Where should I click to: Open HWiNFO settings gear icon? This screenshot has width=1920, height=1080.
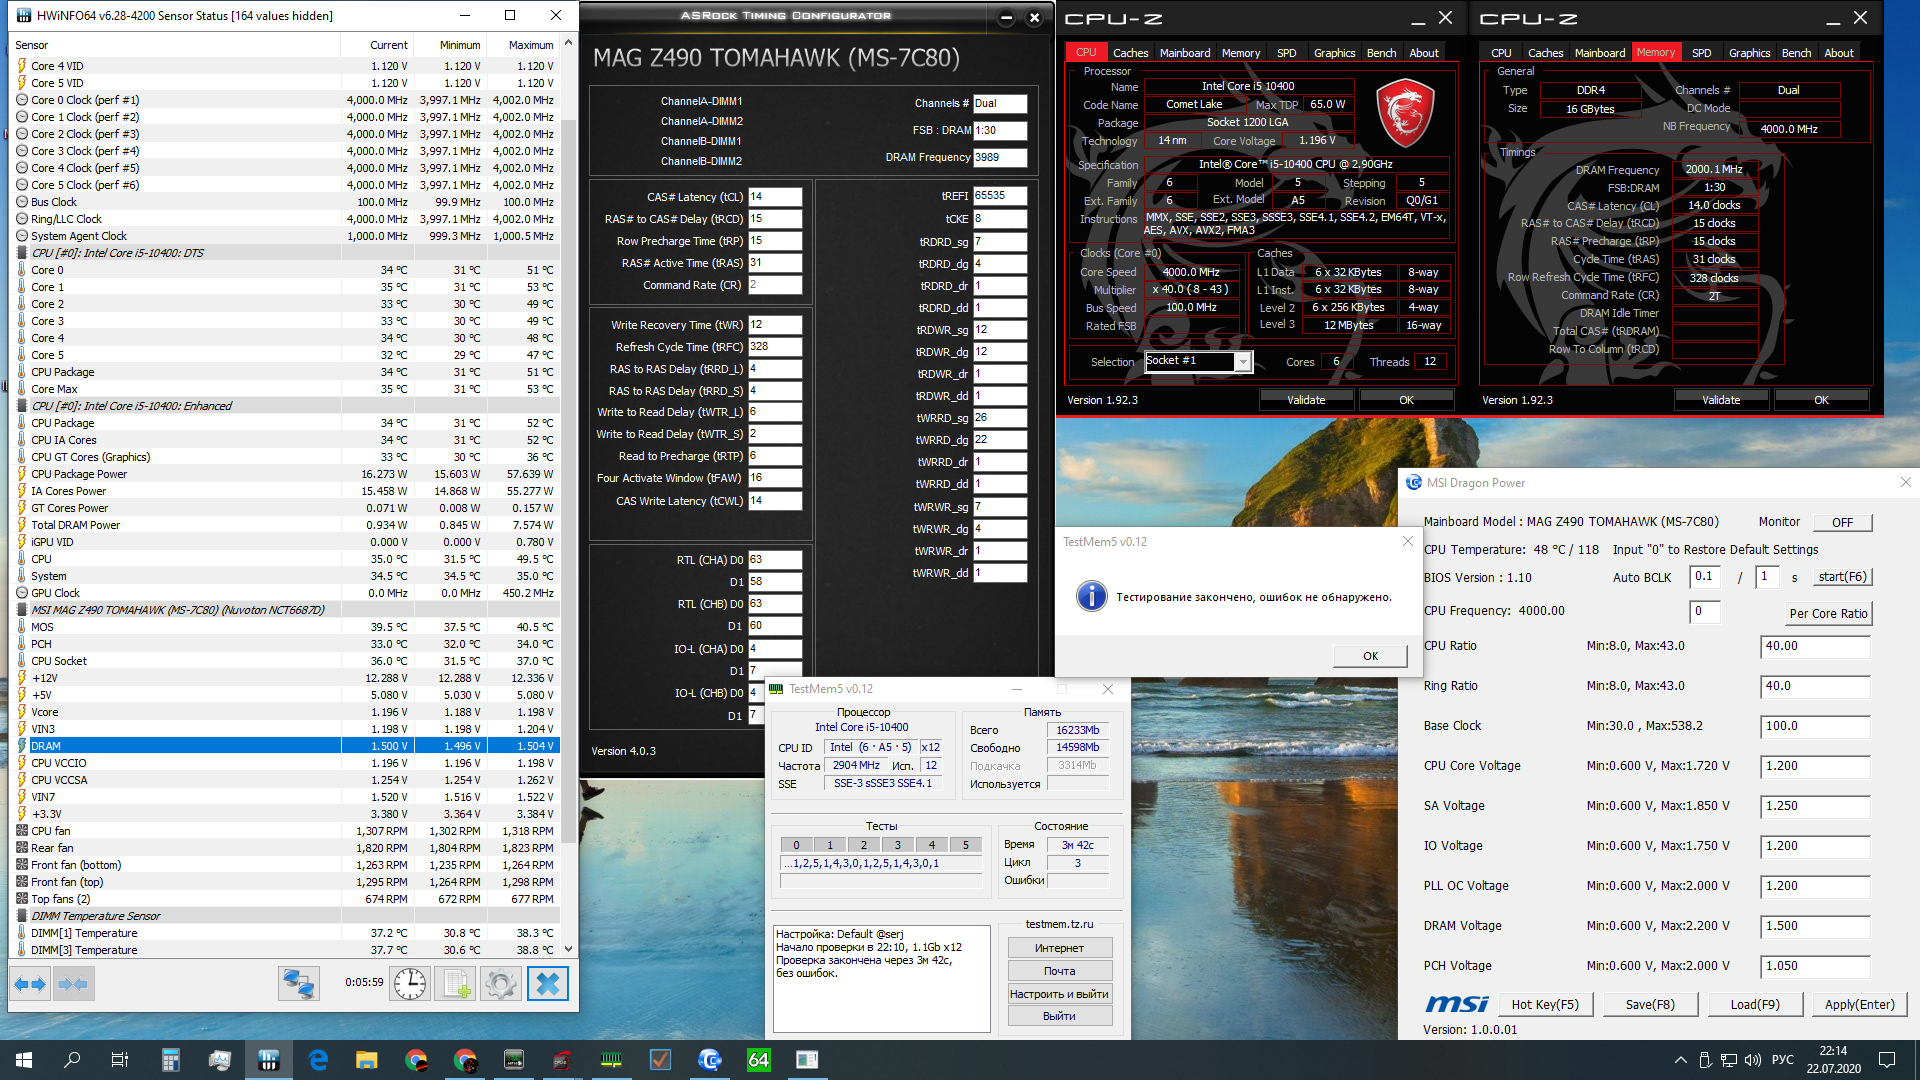click(x=501, y=984)
